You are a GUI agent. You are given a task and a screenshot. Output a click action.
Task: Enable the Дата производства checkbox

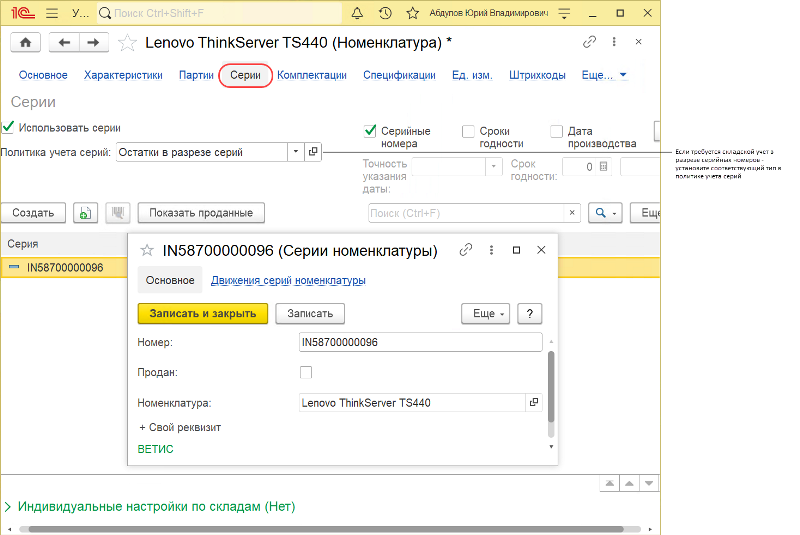click(557, 132)
